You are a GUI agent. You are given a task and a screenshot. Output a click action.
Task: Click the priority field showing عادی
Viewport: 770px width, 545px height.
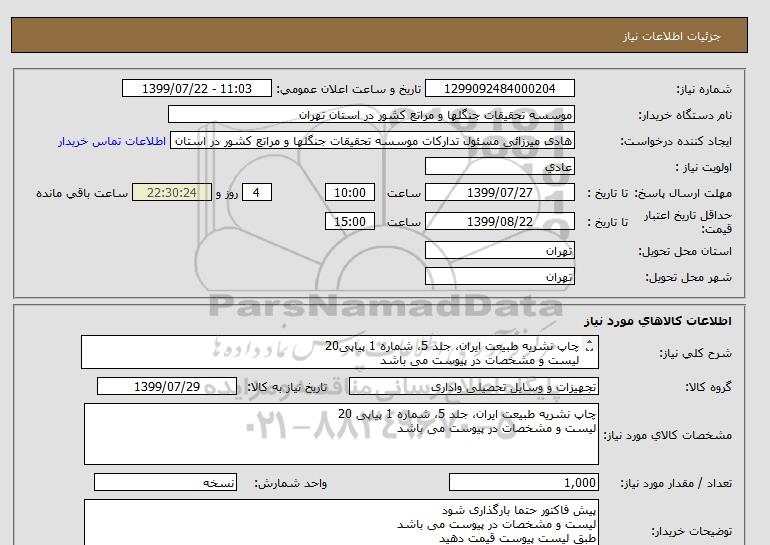499,166
